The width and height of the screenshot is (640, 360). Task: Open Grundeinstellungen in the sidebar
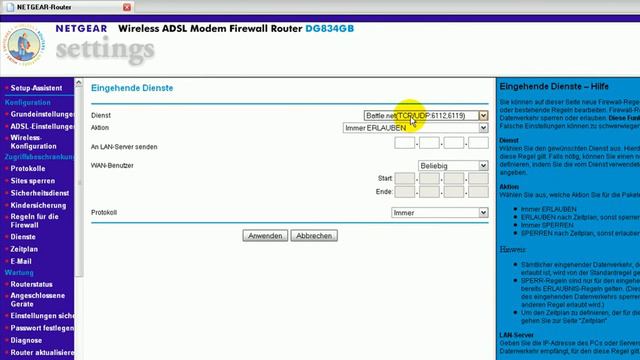coord(42,114)
